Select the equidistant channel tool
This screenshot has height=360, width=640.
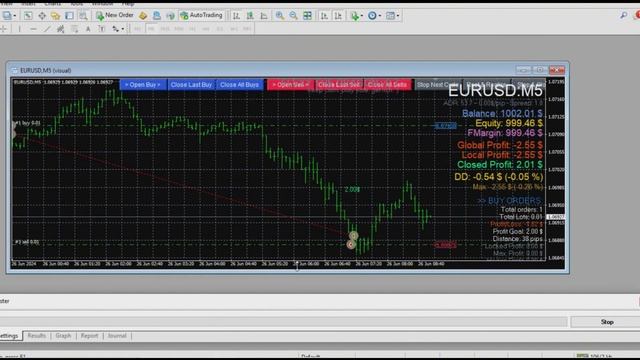click(x=60, y=29)
